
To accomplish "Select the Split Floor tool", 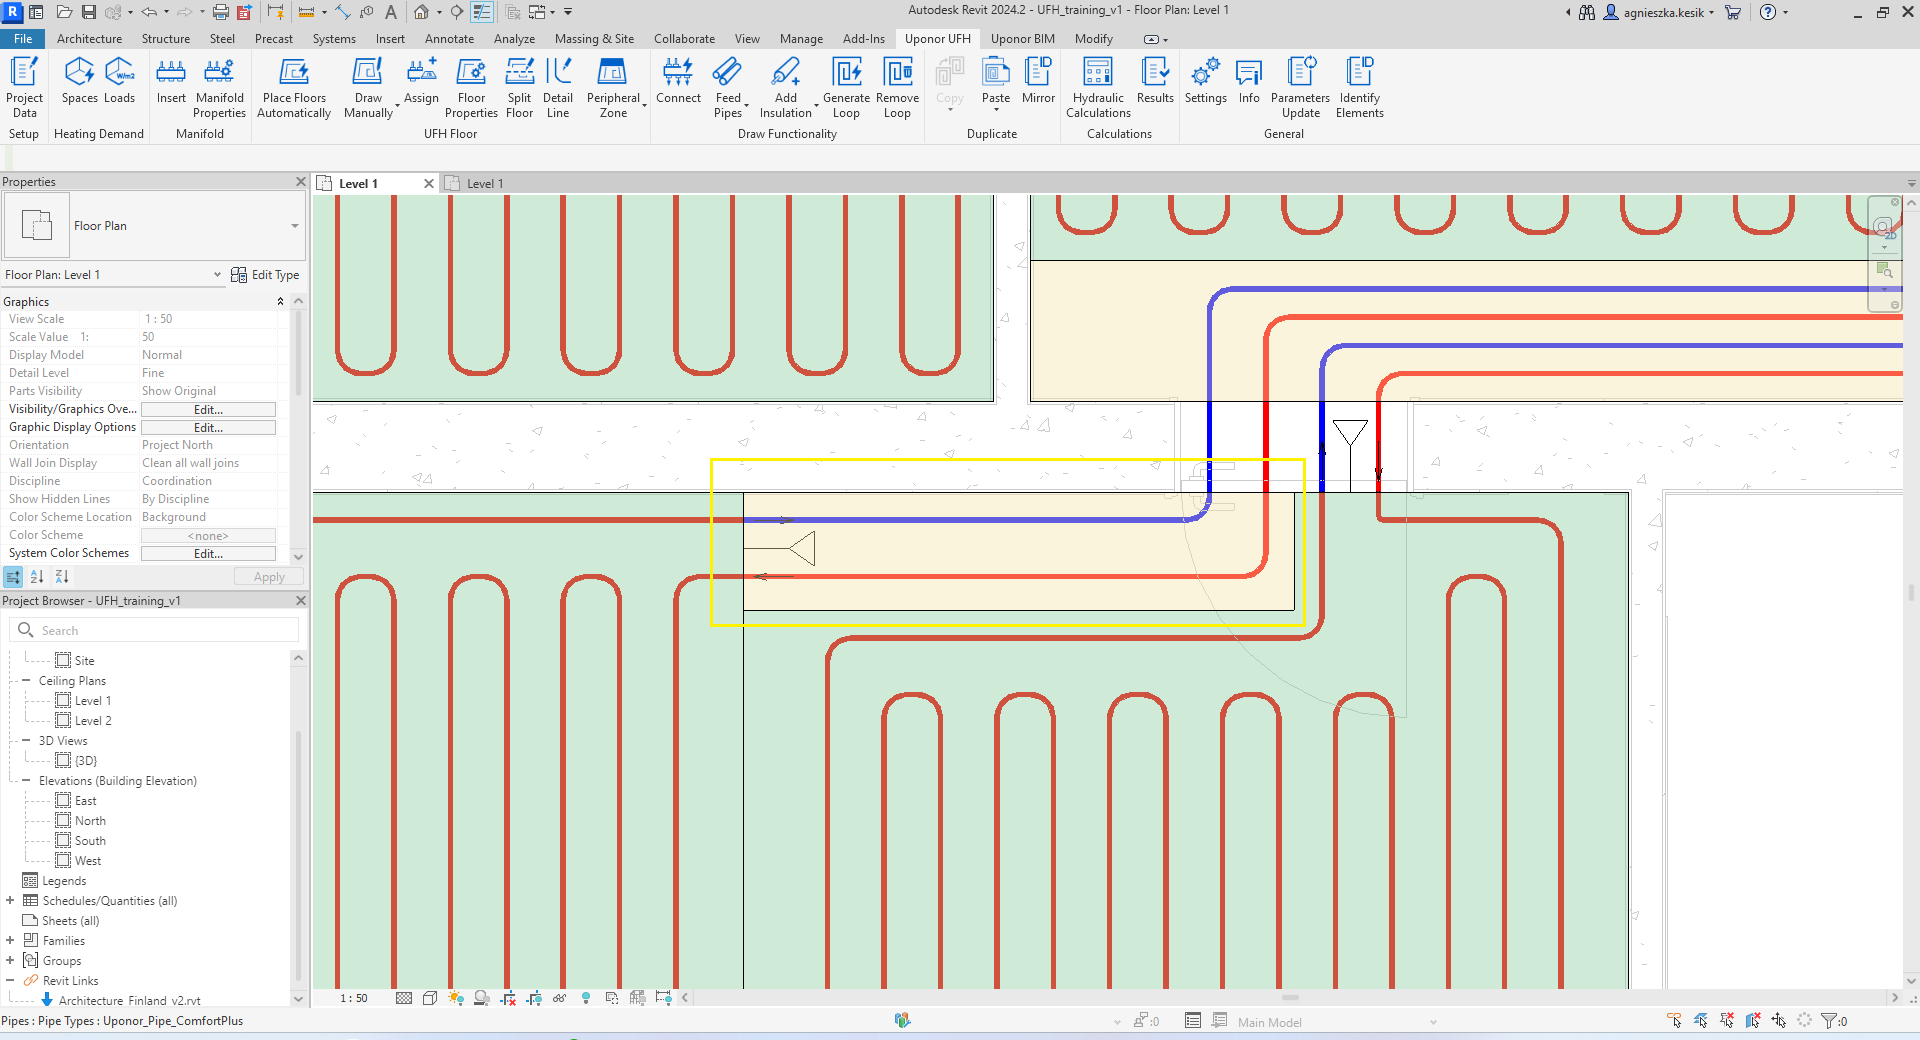I will click(519, 87).
